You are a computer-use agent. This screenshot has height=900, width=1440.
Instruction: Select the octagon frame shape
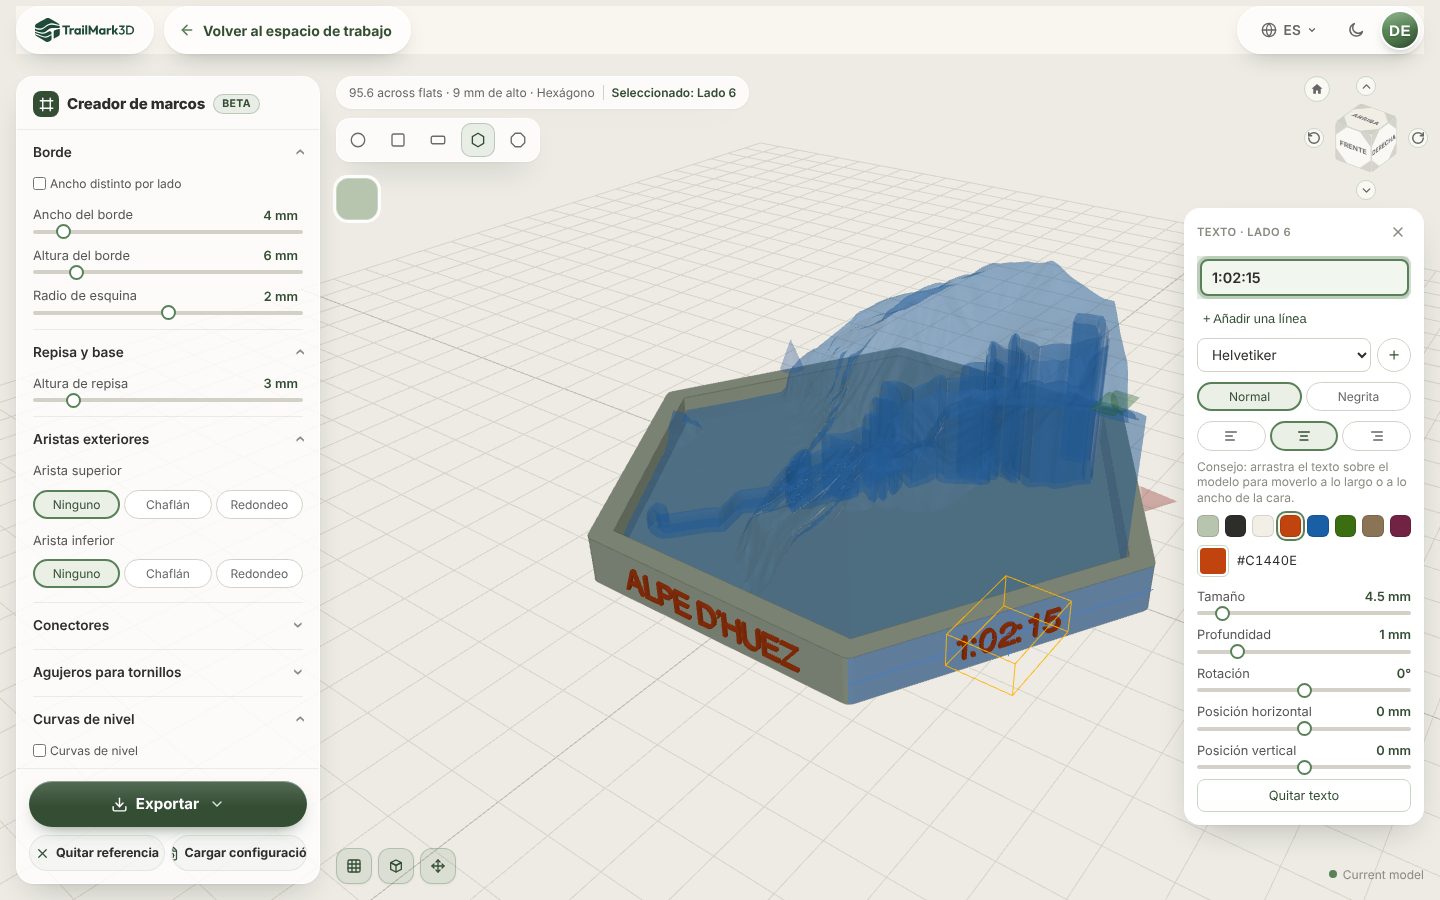(x=518, y=140)
